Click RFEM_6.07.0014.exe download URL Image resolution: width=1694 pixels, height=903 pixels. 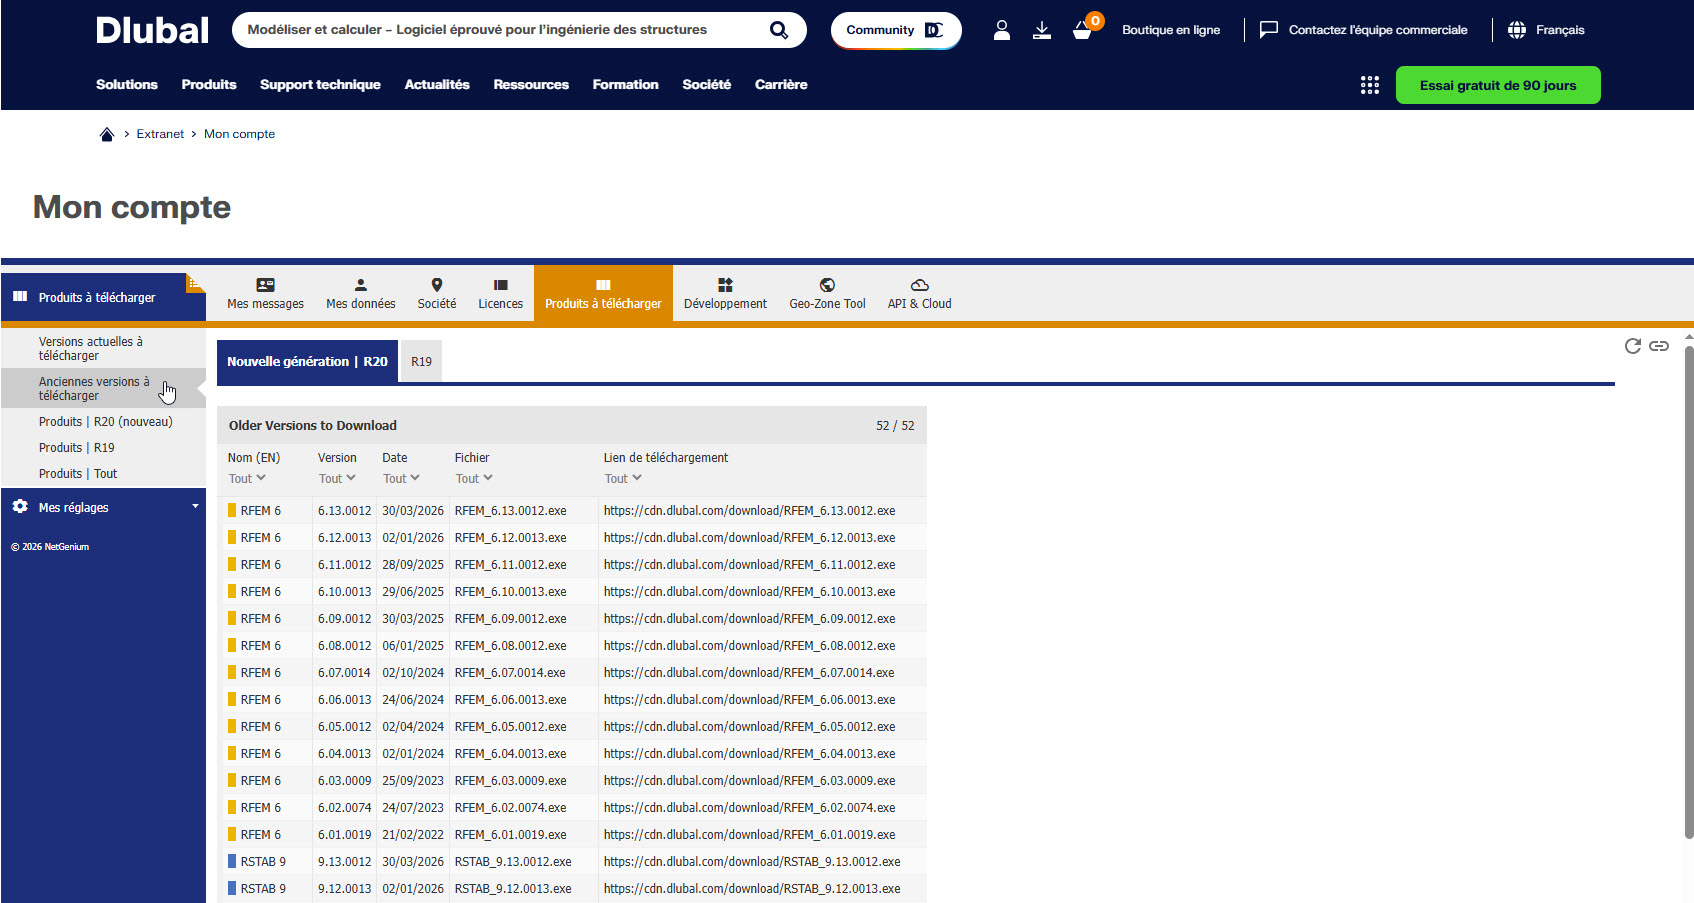point(749,672)
